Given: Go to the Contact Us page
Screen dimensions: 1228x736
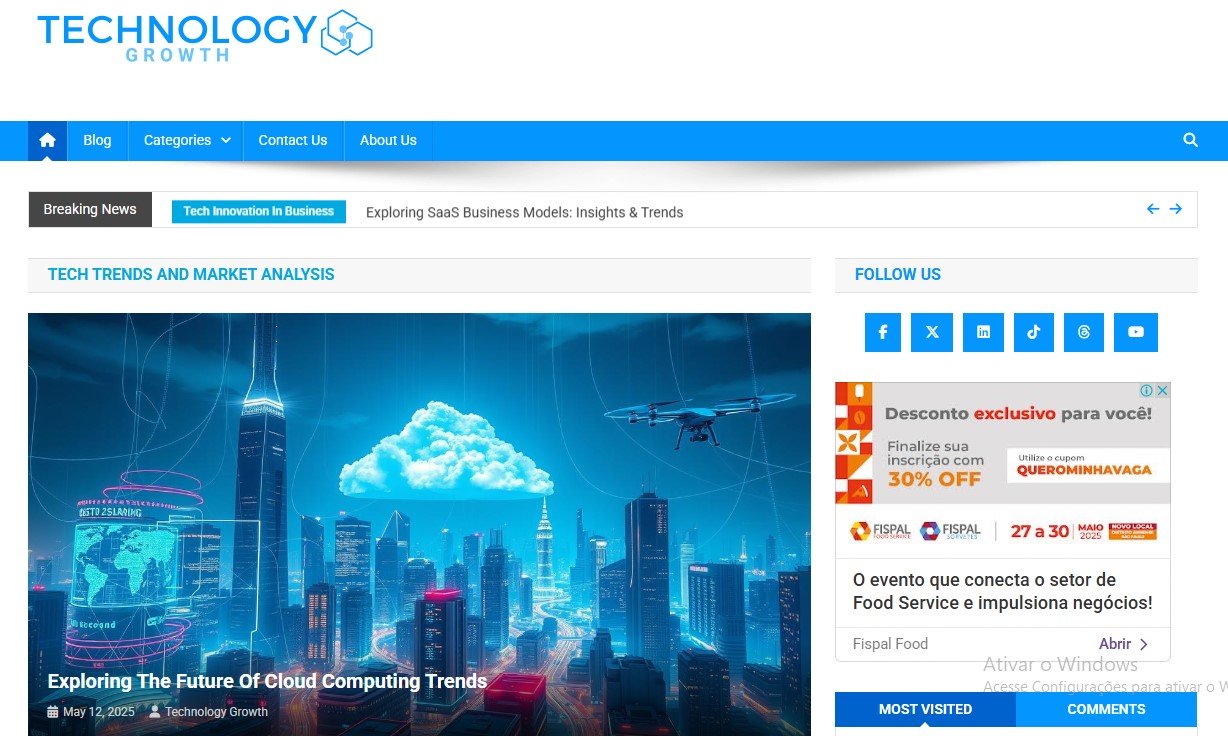Looking at the screenshot, I should coord(293,141).
